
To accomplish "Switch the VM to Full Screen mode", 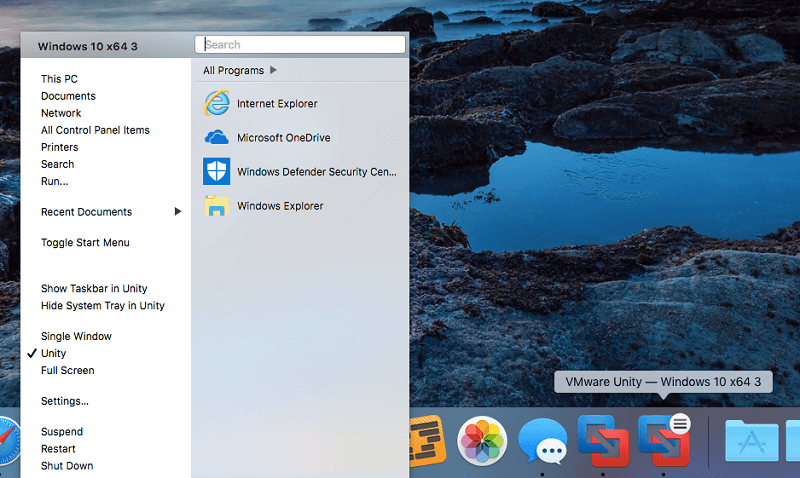I will pyautogui.click(x=68, y=371).
